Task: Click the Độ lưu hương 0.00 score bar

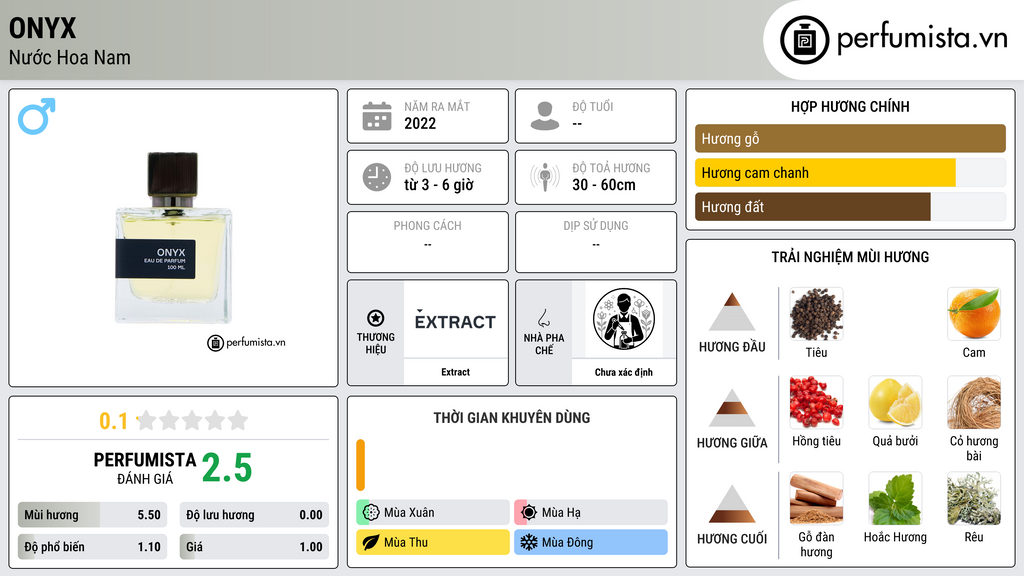Action: point(254,515)
